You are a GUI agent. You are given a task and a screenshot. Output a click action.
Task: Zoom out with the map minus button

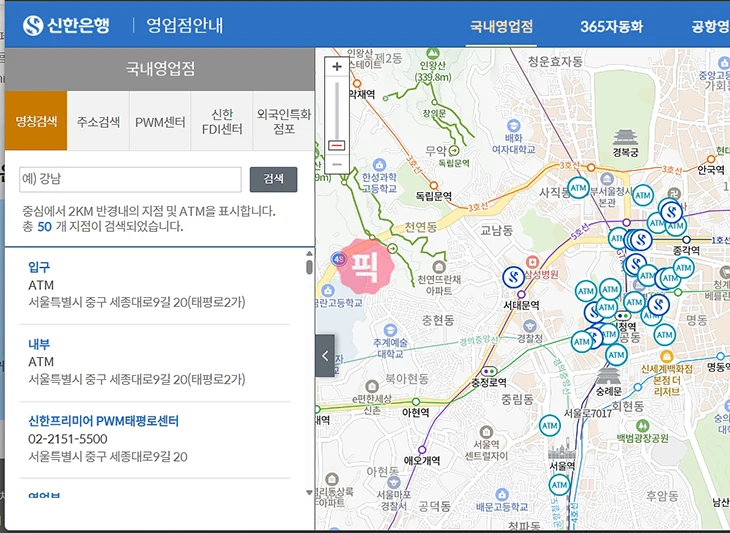(x=337, y=164)
